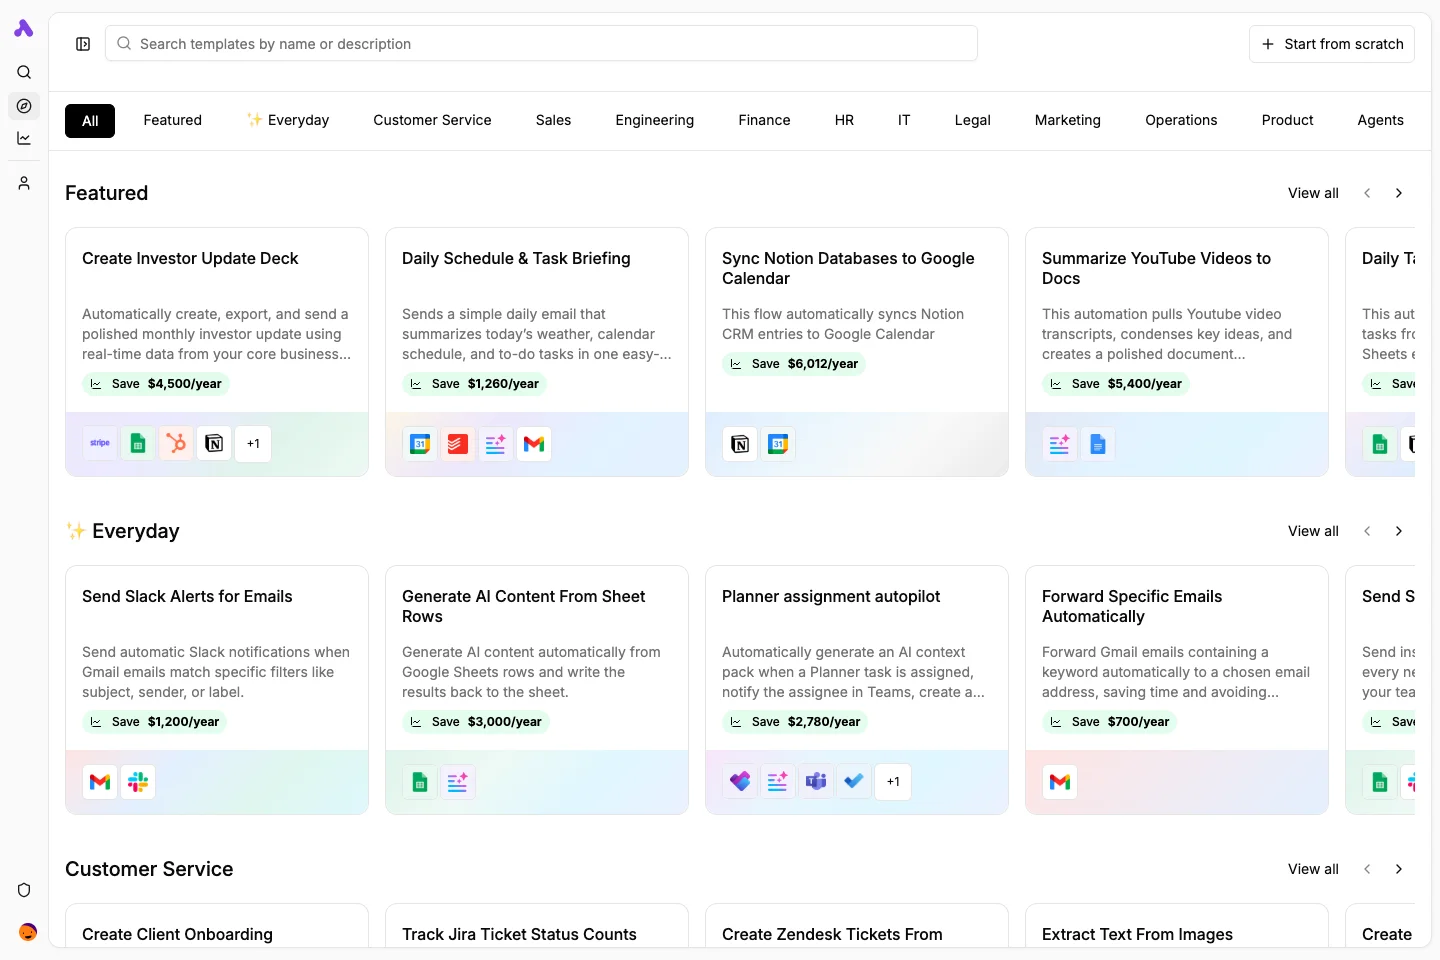Viewport: 1440px width, 960px height.
Task: View all Featured templates
Action: pos(1313,193)
